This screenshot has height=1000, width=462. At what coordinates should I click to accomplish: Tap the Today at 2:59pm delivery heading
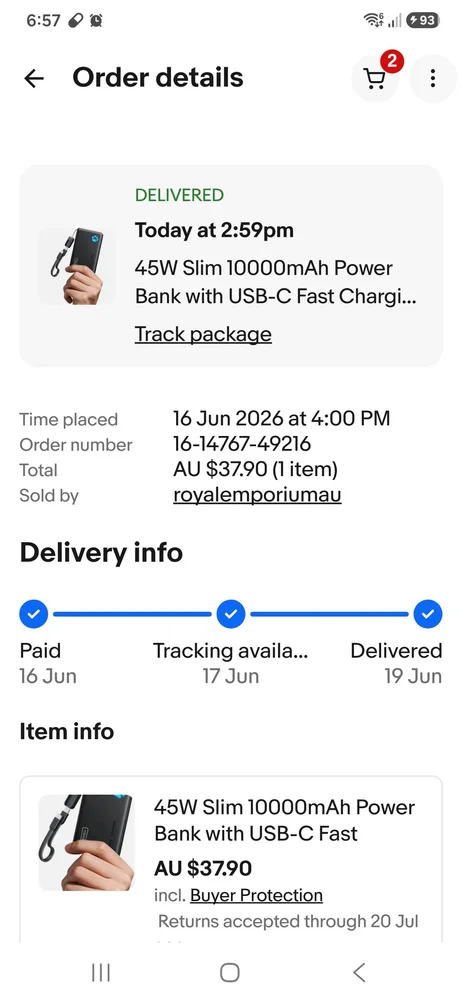(x=214, y=230)
